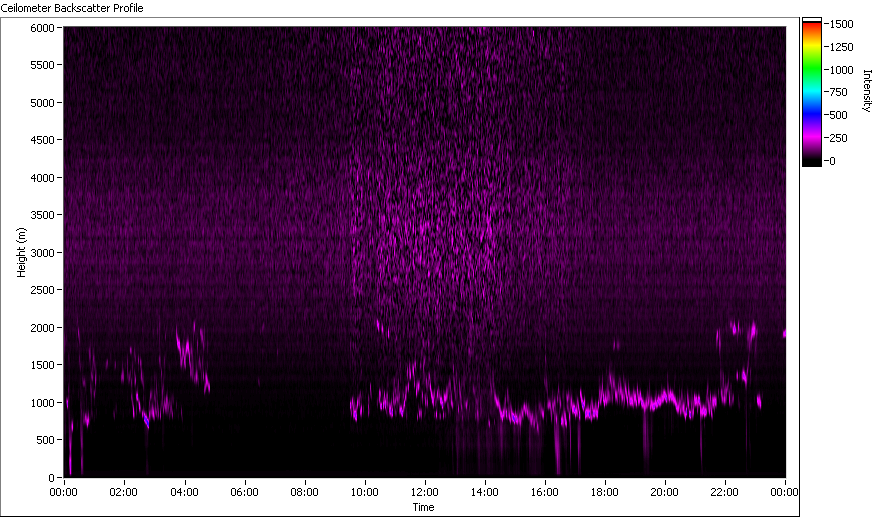Click the 3000 height axis tick label
The width and height of the screenshot is (876, 517).
point(42,253)
